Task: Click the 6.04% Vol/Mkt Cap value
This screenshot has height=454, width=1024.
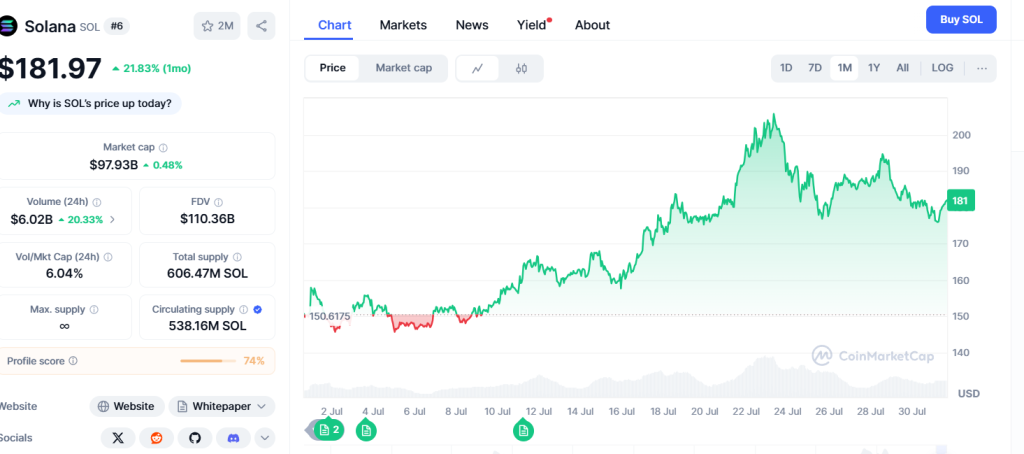Action: coord(64,273)
